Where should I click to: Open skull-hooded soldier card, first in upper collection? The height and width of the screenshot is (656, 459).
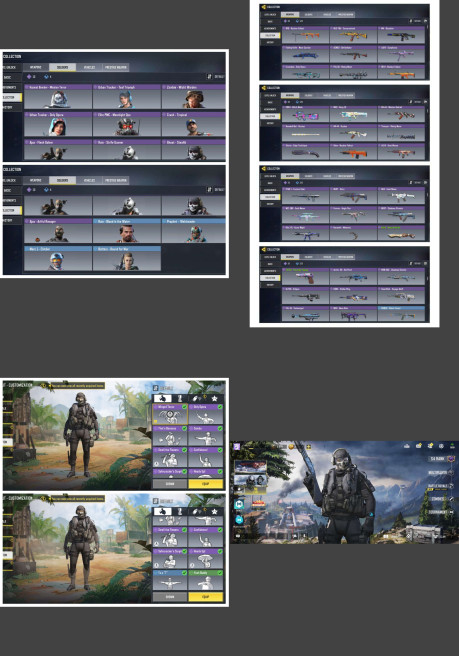click(58, 97)
